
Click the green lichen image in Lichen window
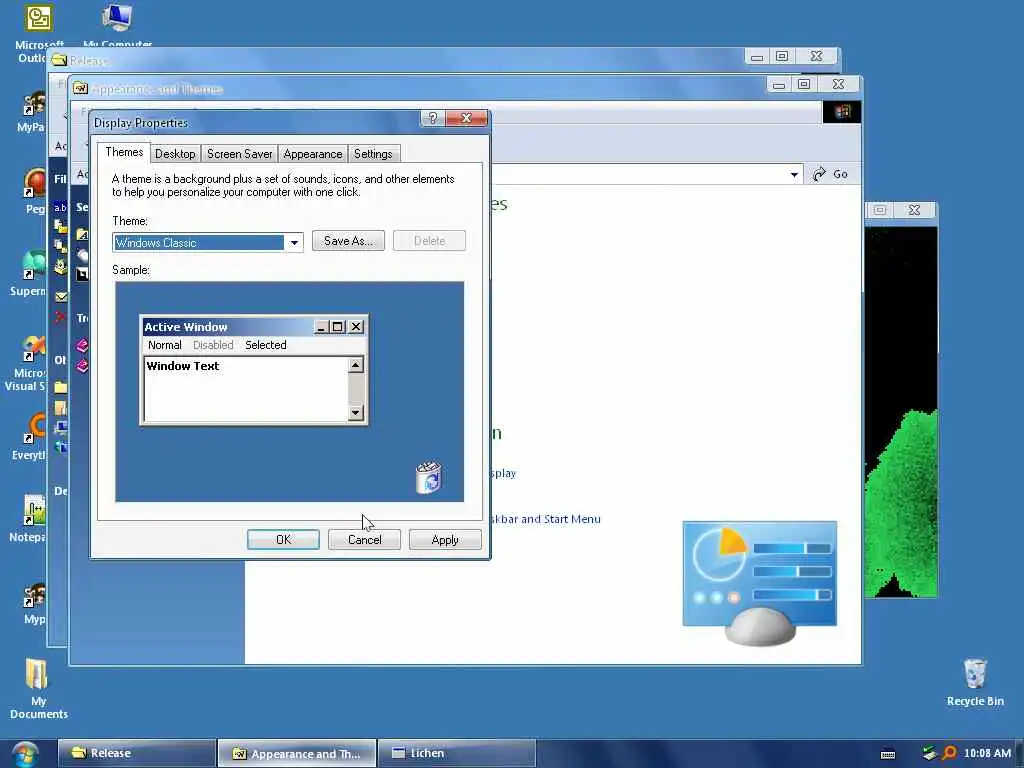(901, 503)
